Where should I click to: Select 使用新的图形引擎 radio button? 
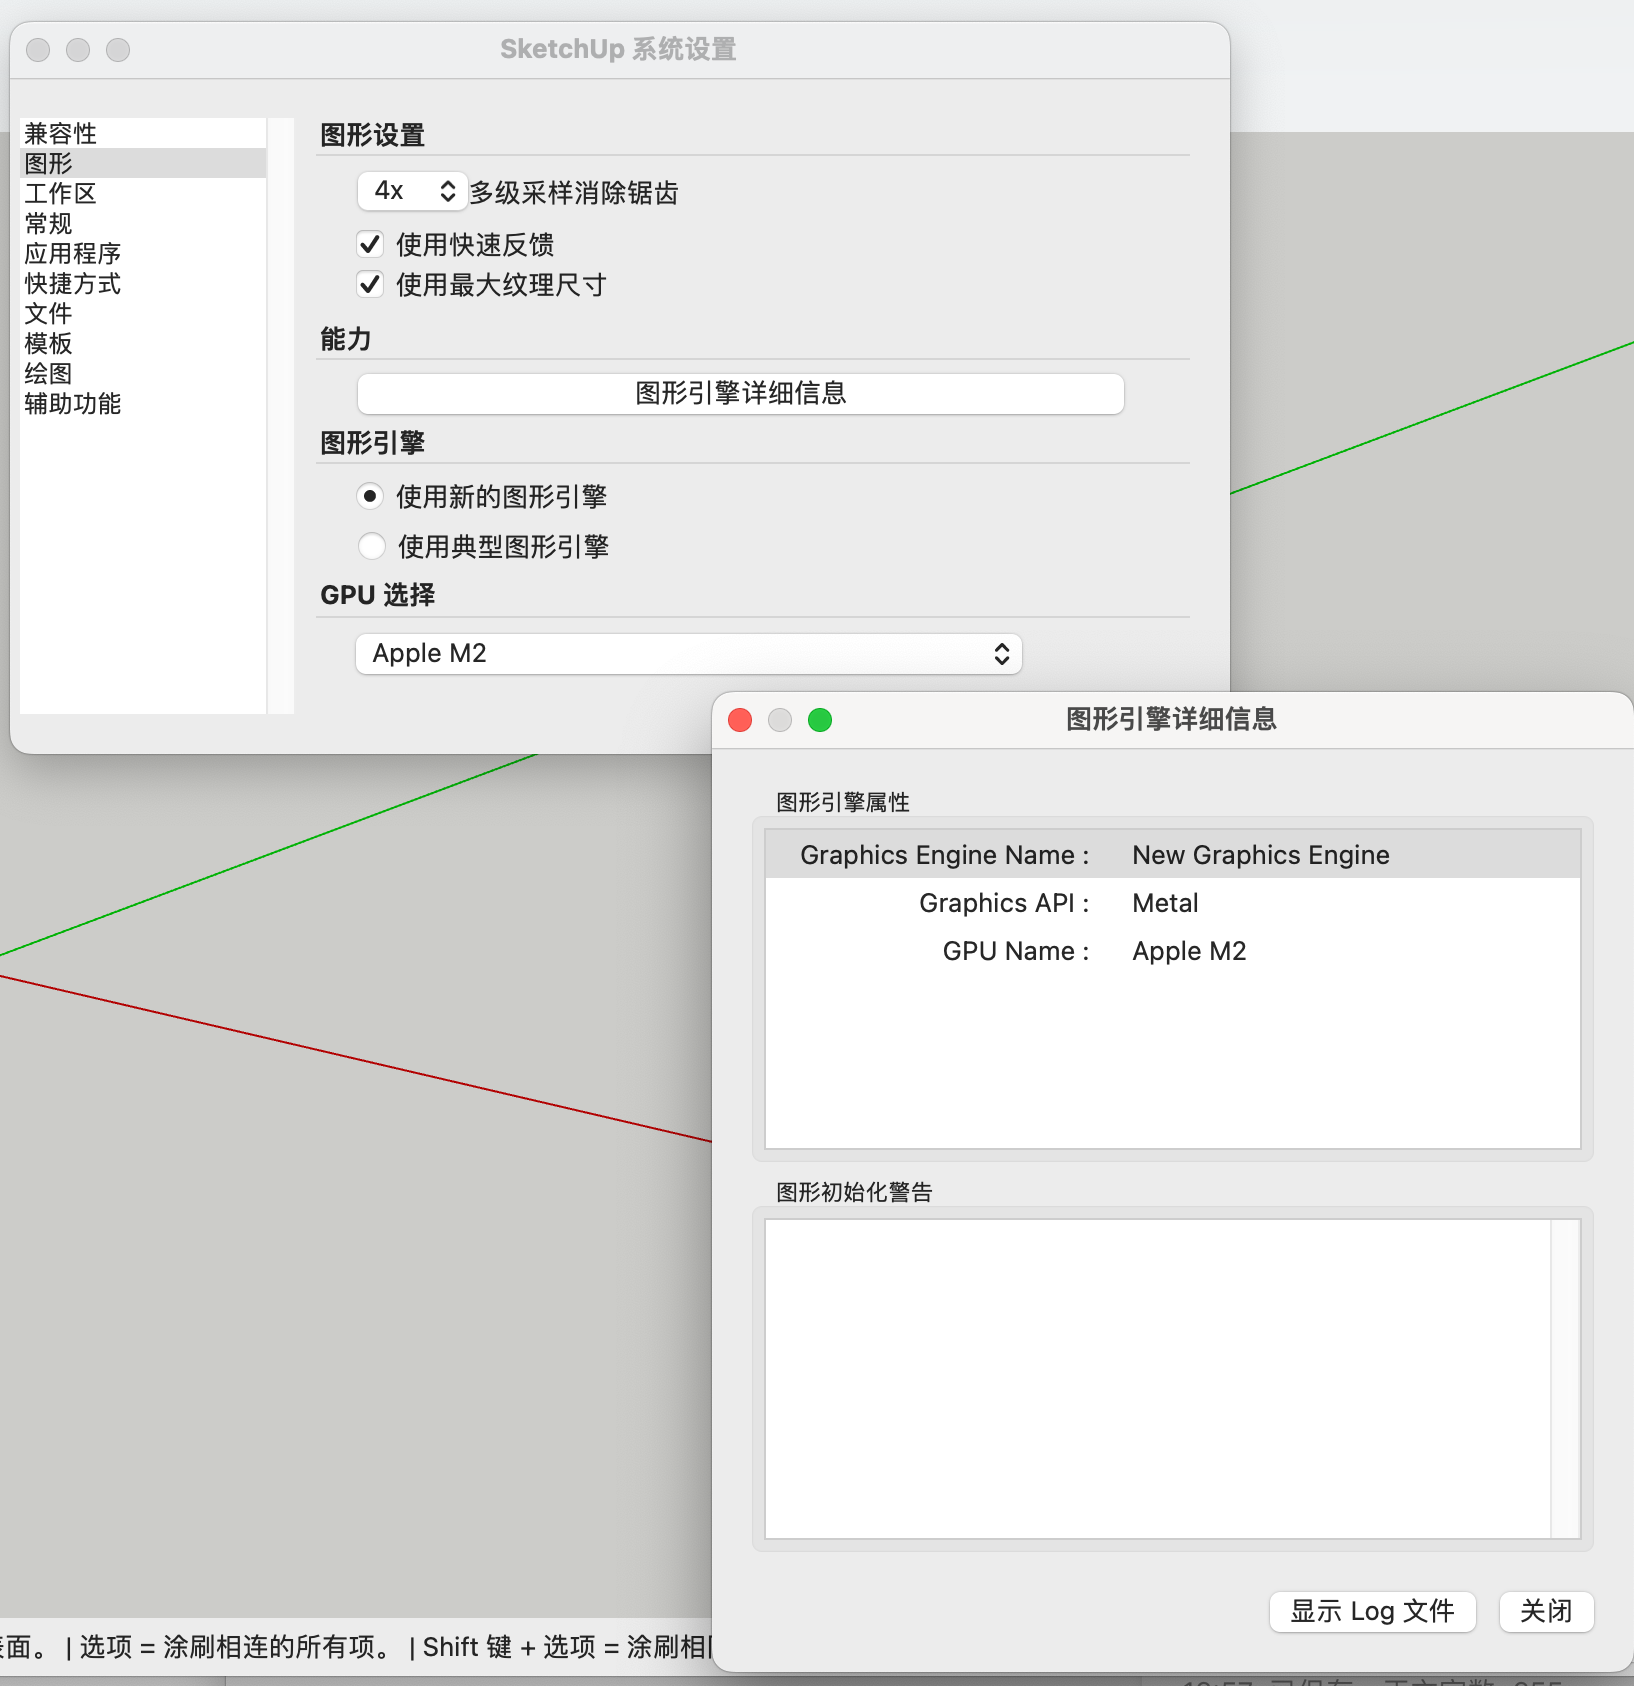click(x=370, y=496)
